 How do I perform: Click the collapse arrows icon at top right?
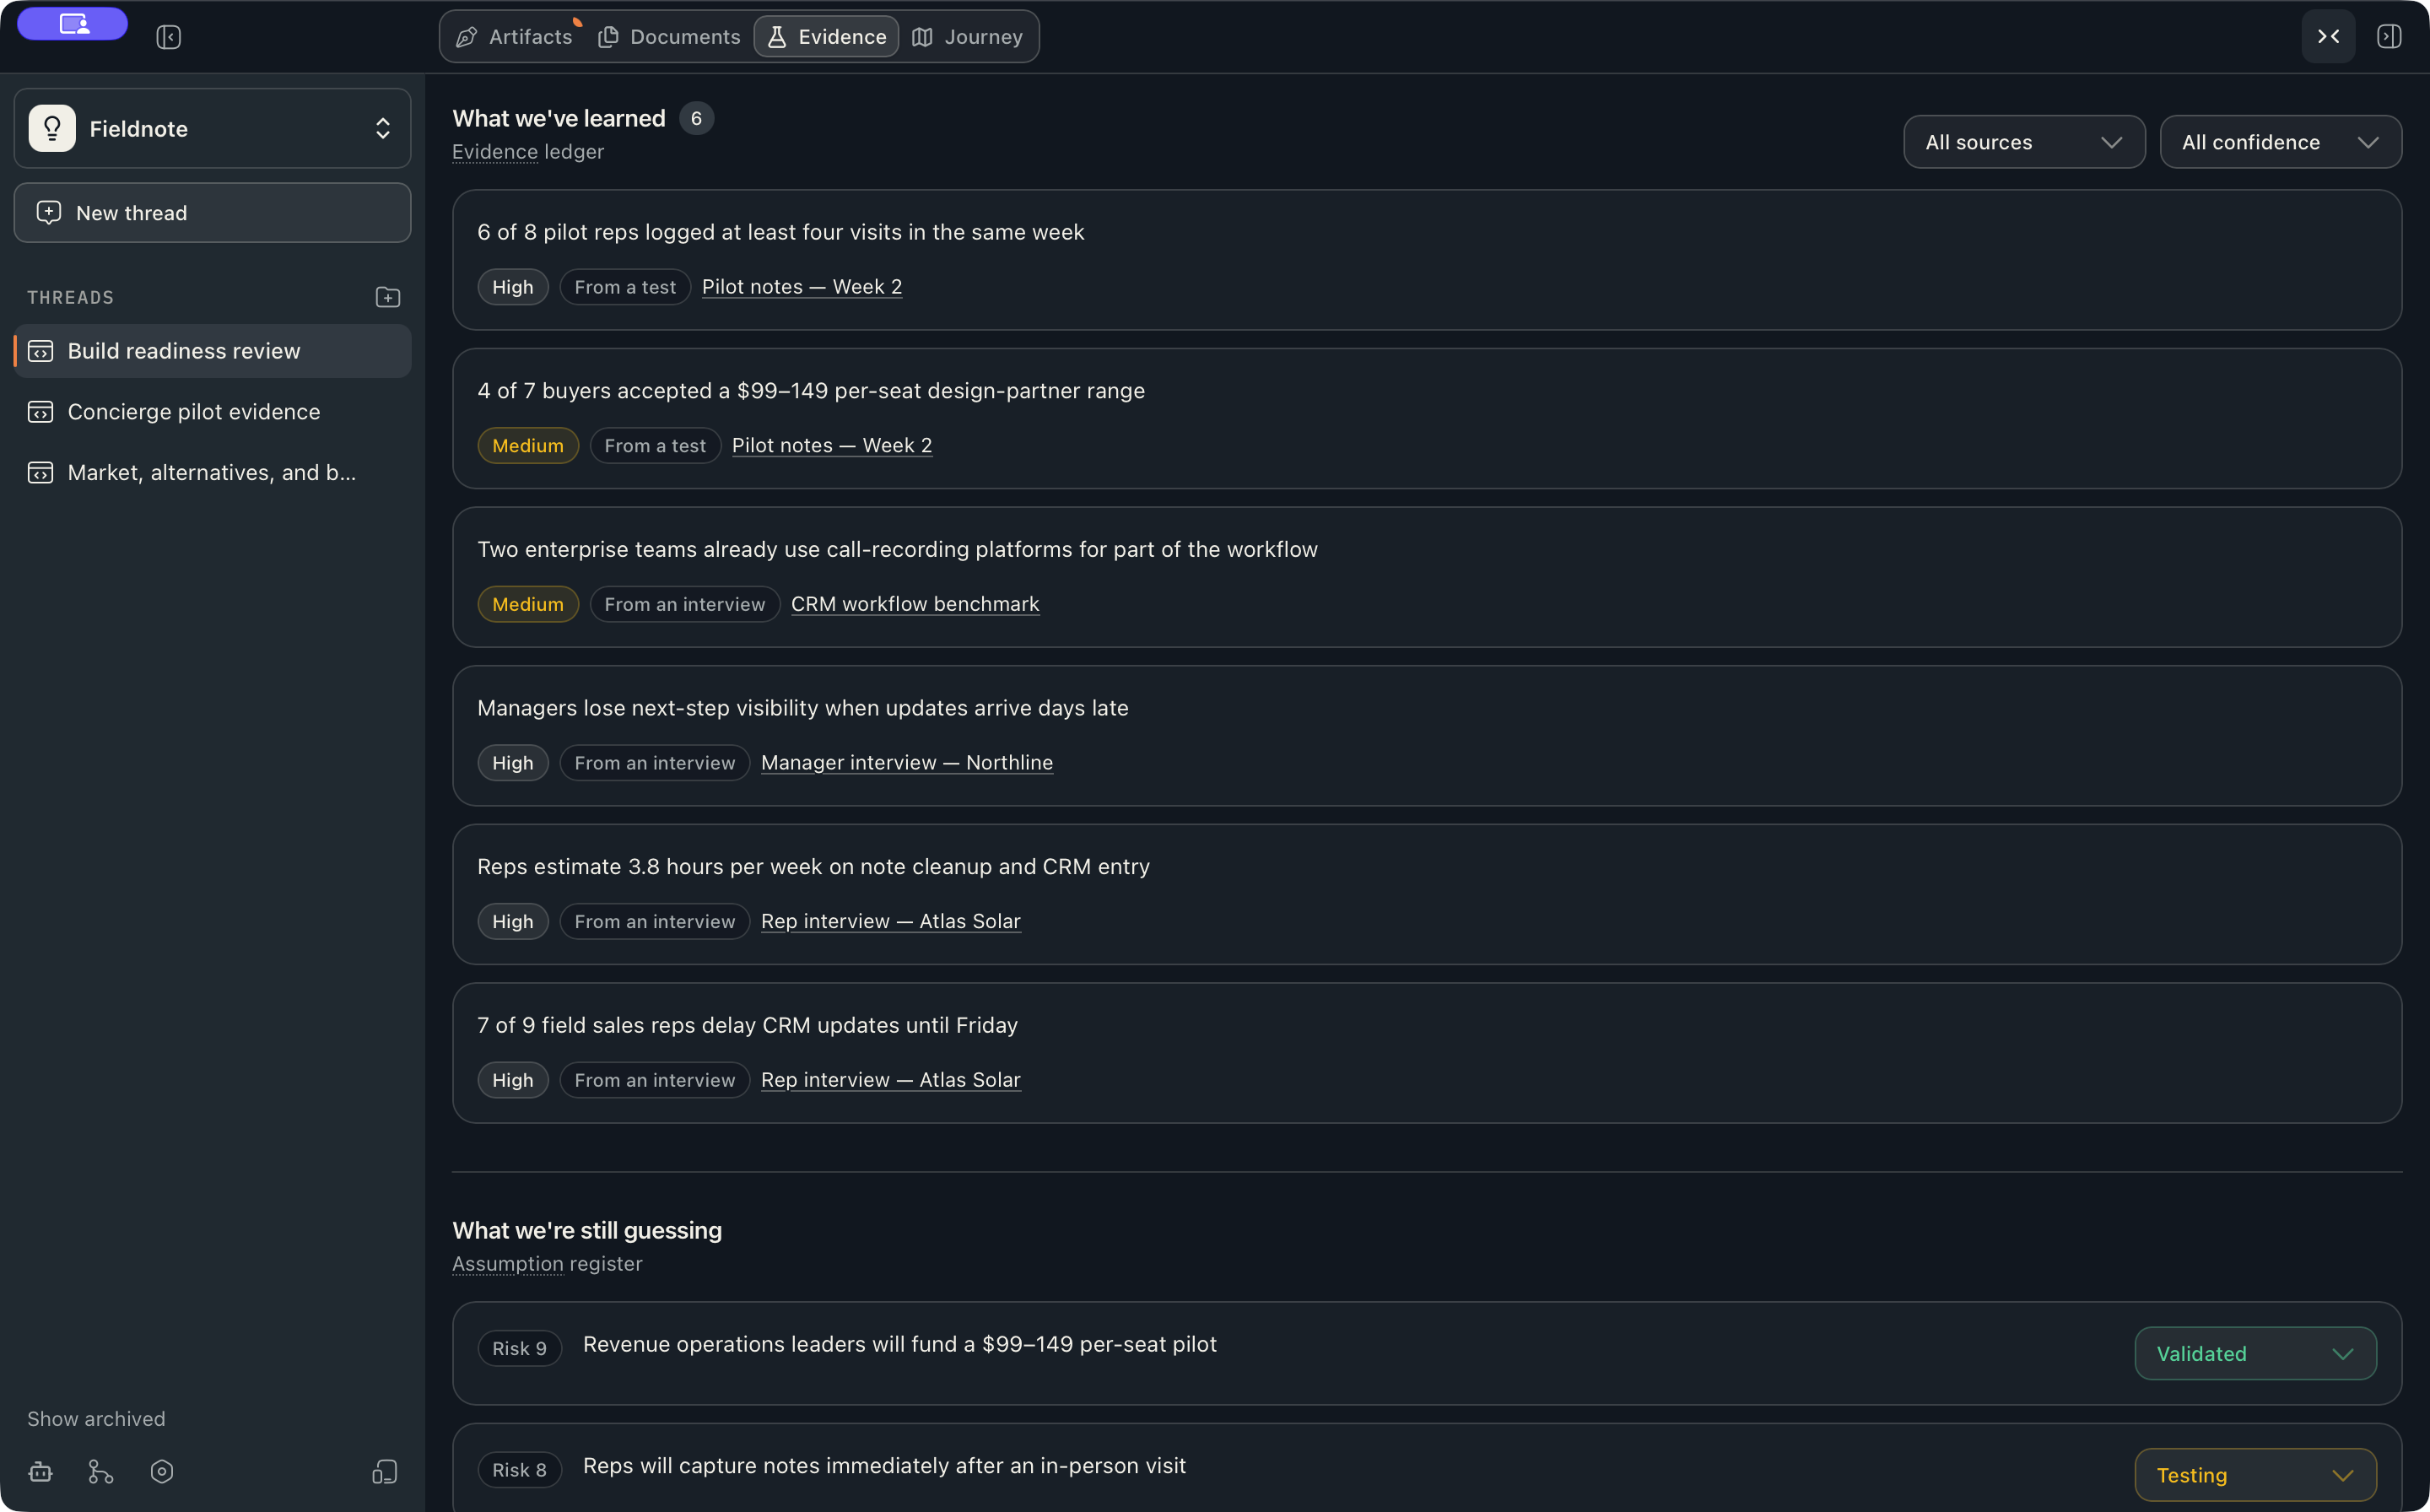[2328, 37]
